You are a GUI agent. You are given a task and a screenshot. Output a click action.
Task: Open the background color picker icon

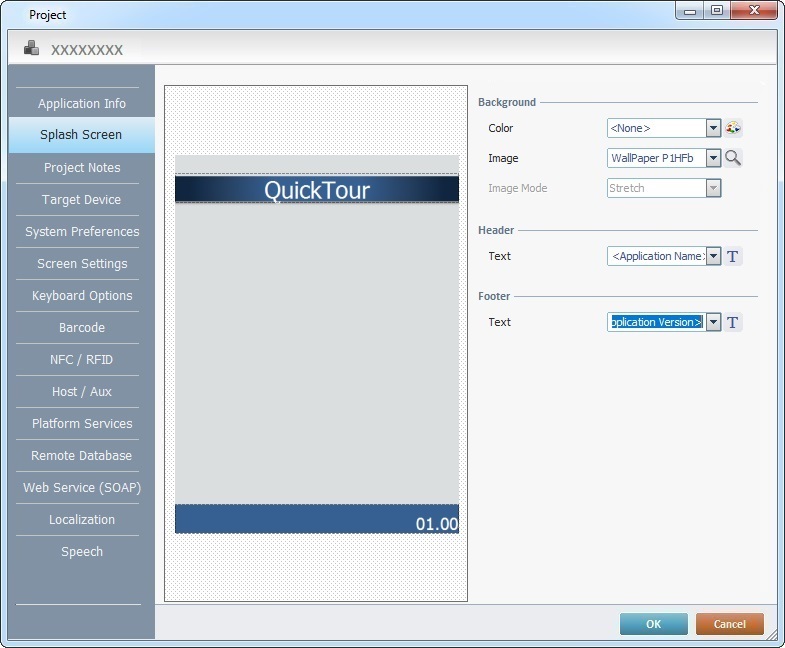coord(733,128)
